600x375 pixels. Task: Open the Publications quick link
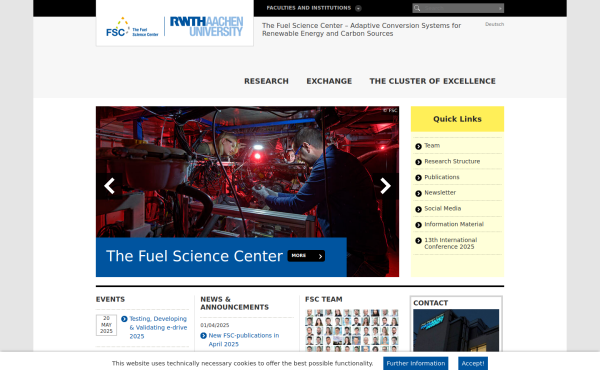[x=442, y=177]
